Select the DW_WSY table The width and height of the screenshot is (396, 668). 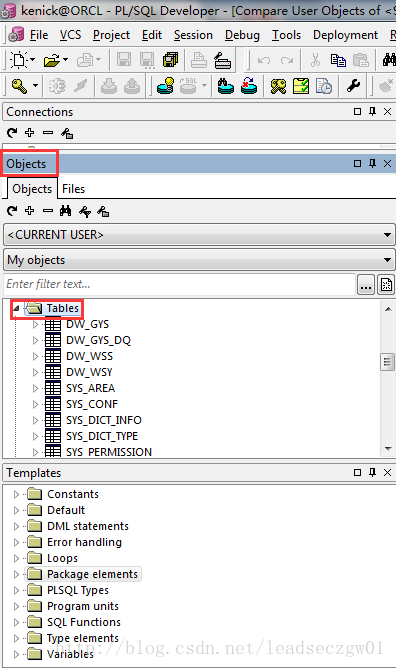coord(89,372)
